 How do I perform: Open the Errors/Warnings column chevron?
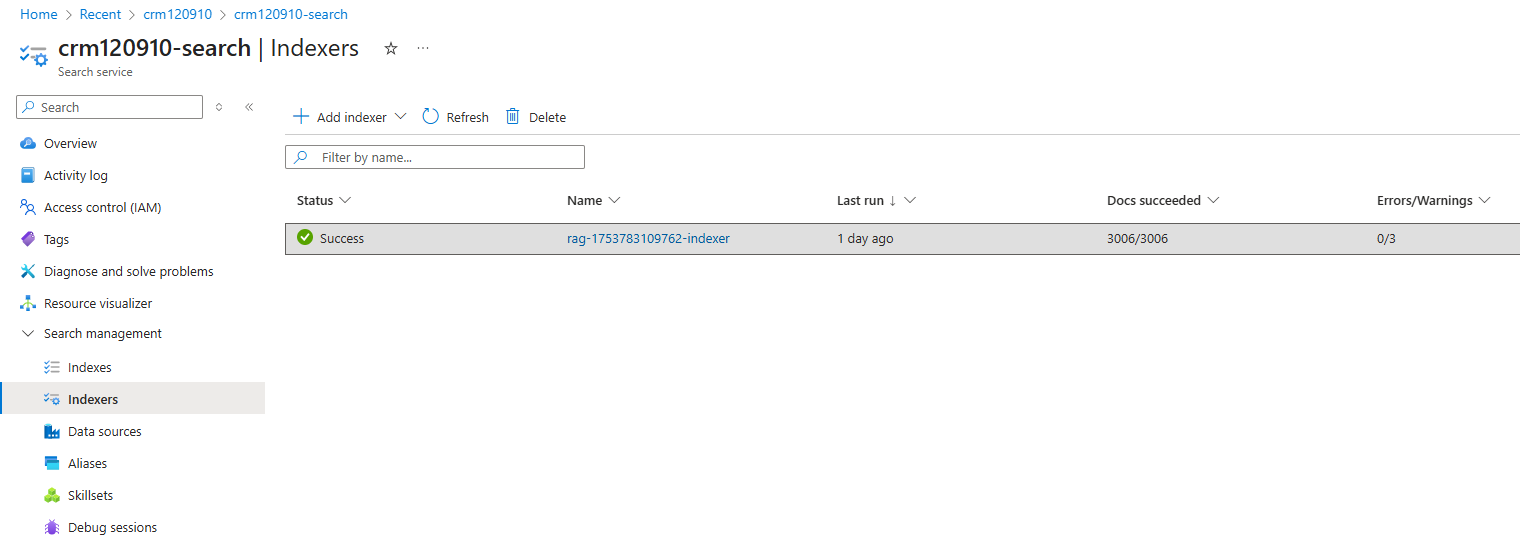[x=1484, y=200]
